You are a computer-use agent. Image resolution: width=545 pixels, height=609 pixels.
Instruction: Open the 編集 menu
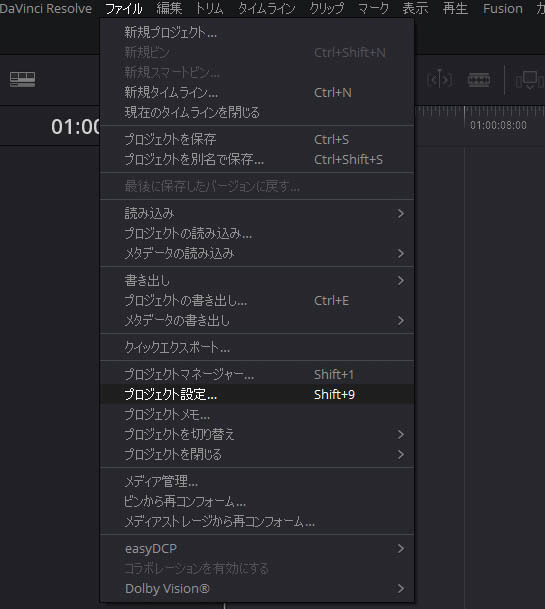[x=169, y=8]
